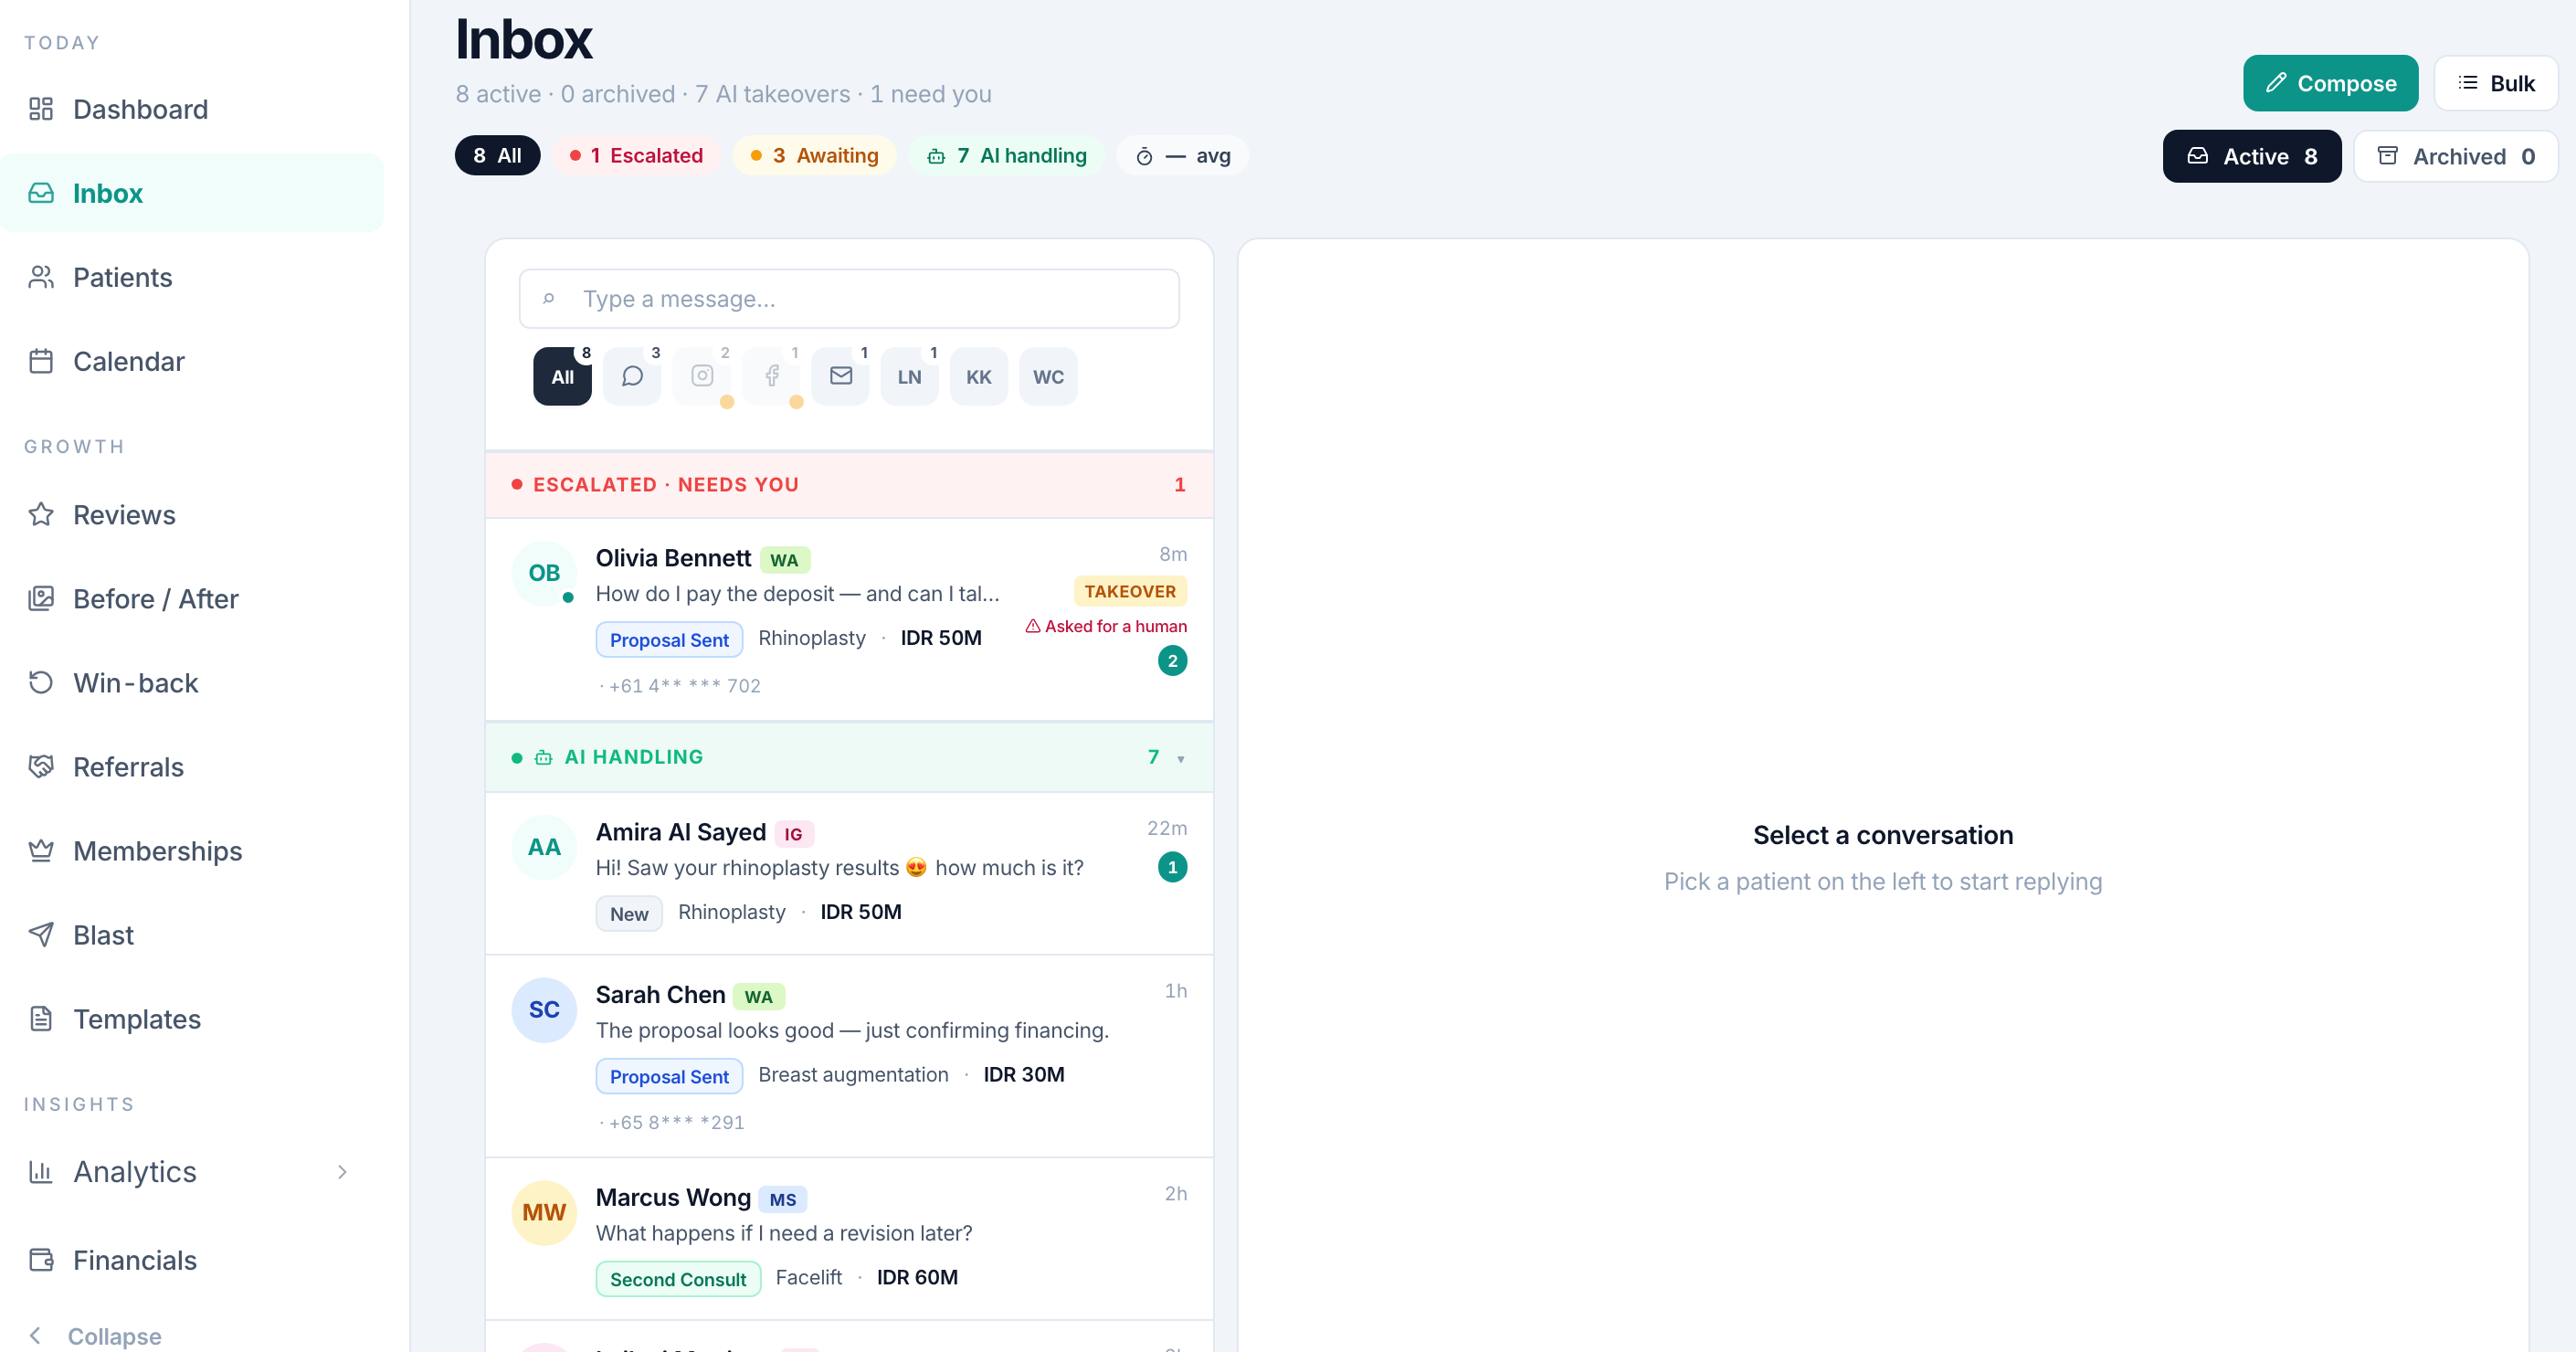This screenshot has width=2576, height=1352.
Task: Click the OB avatar
Action: (x=544, y=573)
